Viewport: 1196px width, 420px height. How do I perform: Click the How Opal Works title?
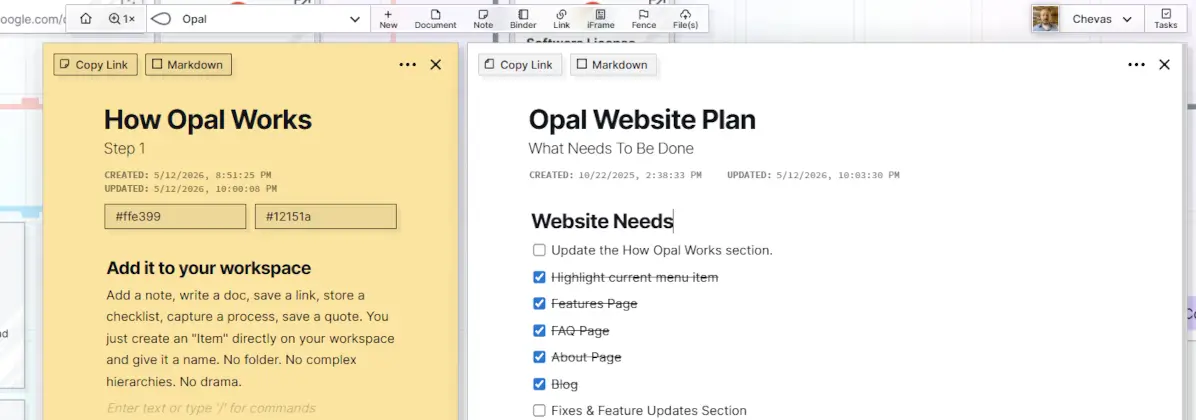point(207,120)
